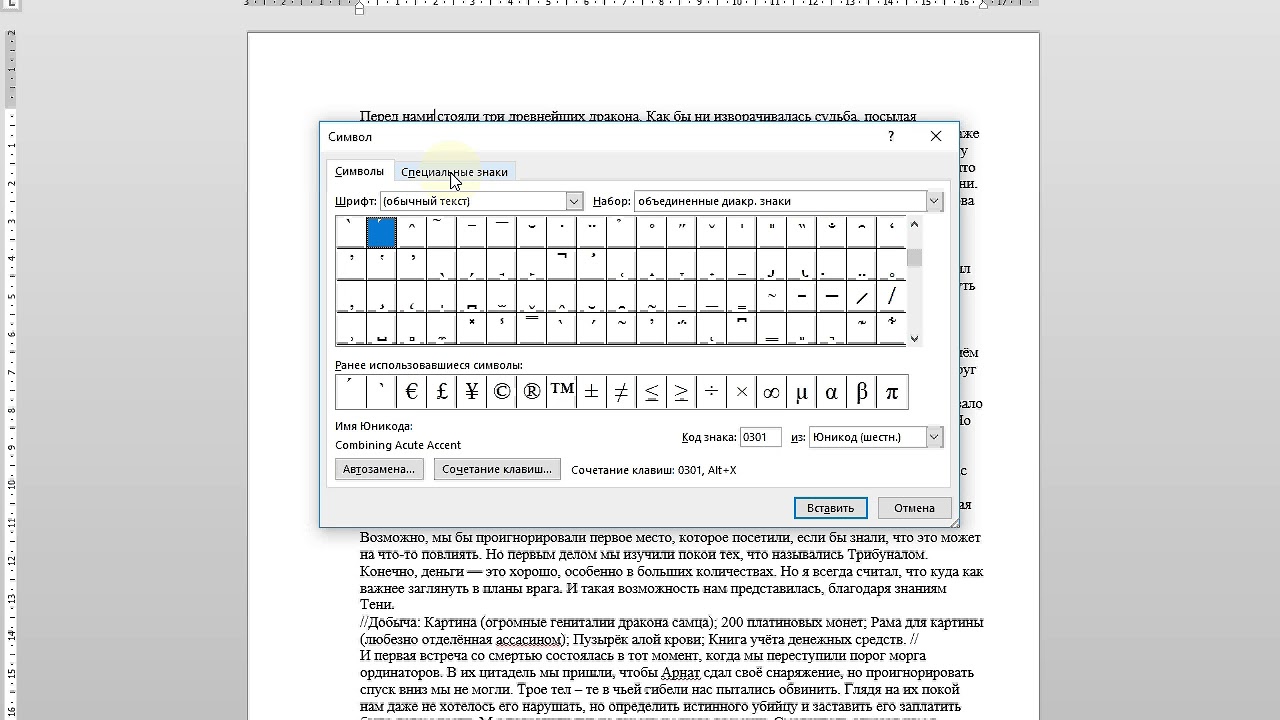
Task: Click the word 'Арнат' in the document
Action: click(x=681, y=673)
